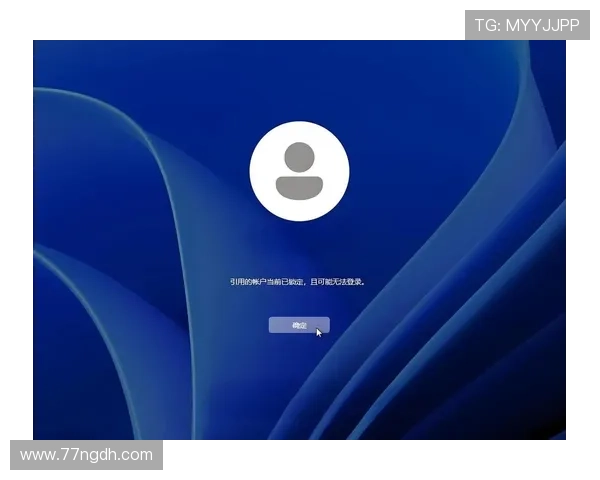Click the mouse pointer arrow beside 确定
This screenshot has height=480, width=600.
click(319, 332)
